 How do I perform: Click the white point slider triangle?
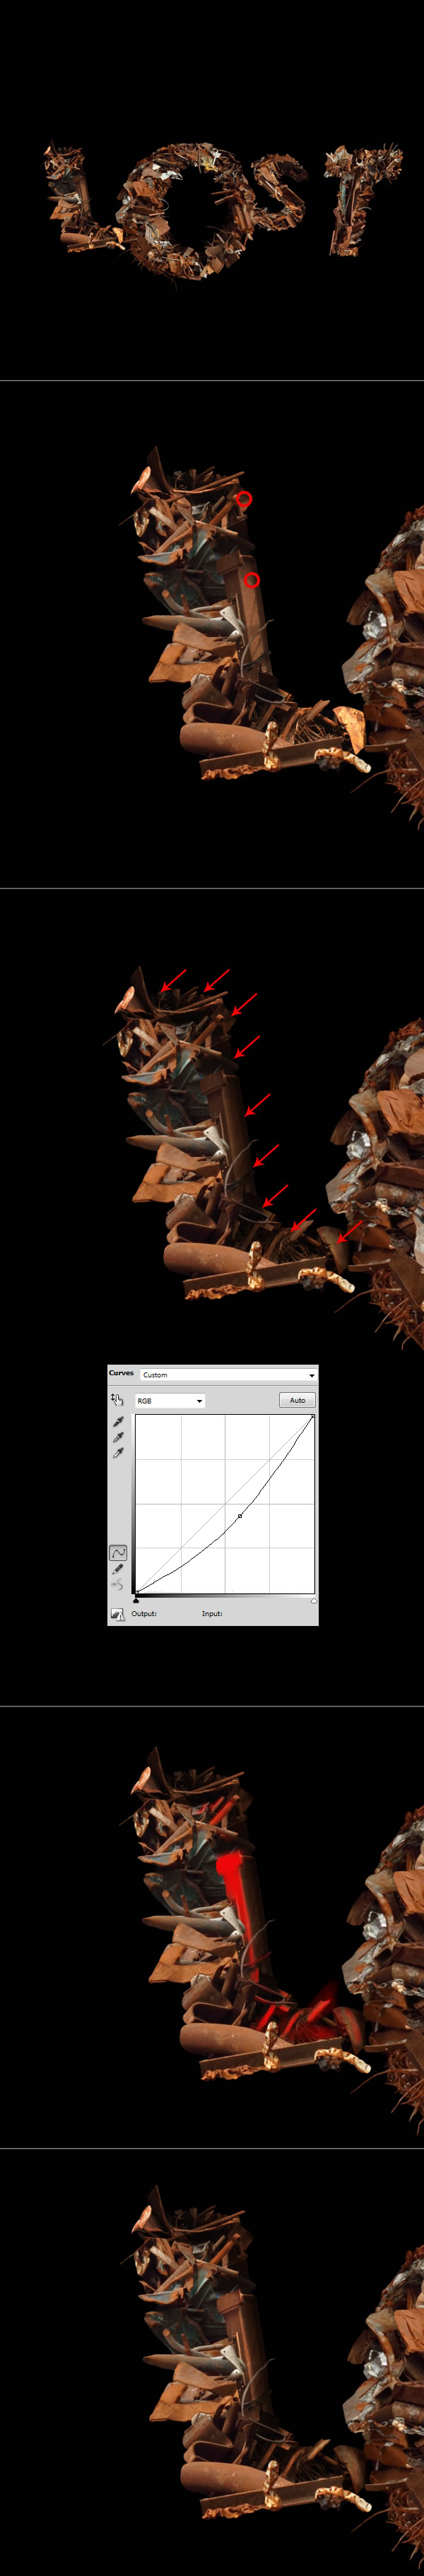tap(314, 1601)
